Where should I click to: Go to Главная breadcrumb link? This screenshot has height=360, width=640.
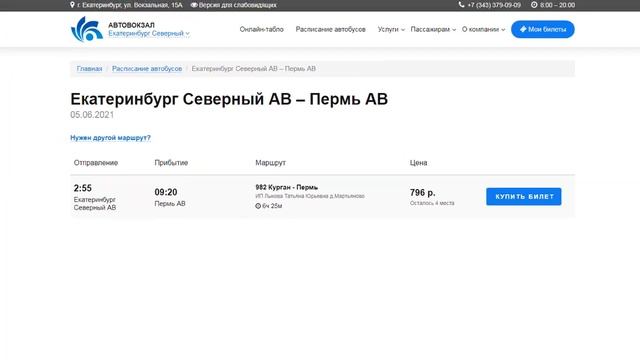(x=89, y=69)
